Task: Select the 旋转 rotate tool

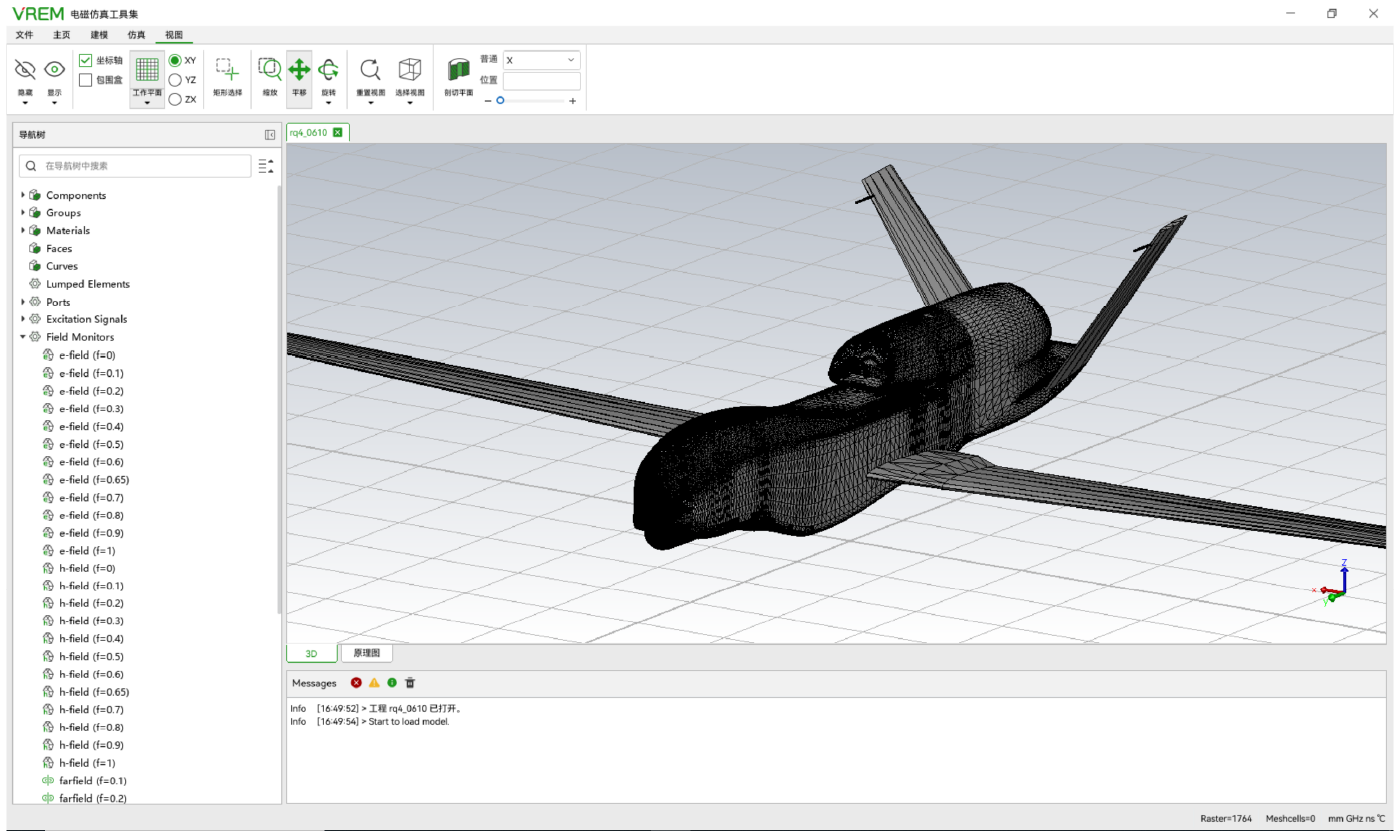Action: 328,69
